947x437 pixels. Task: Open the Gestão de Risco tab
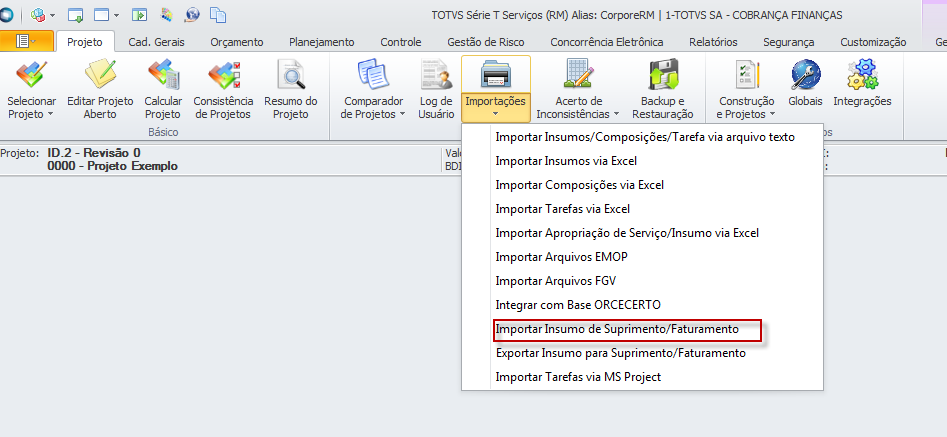point(486,42)
